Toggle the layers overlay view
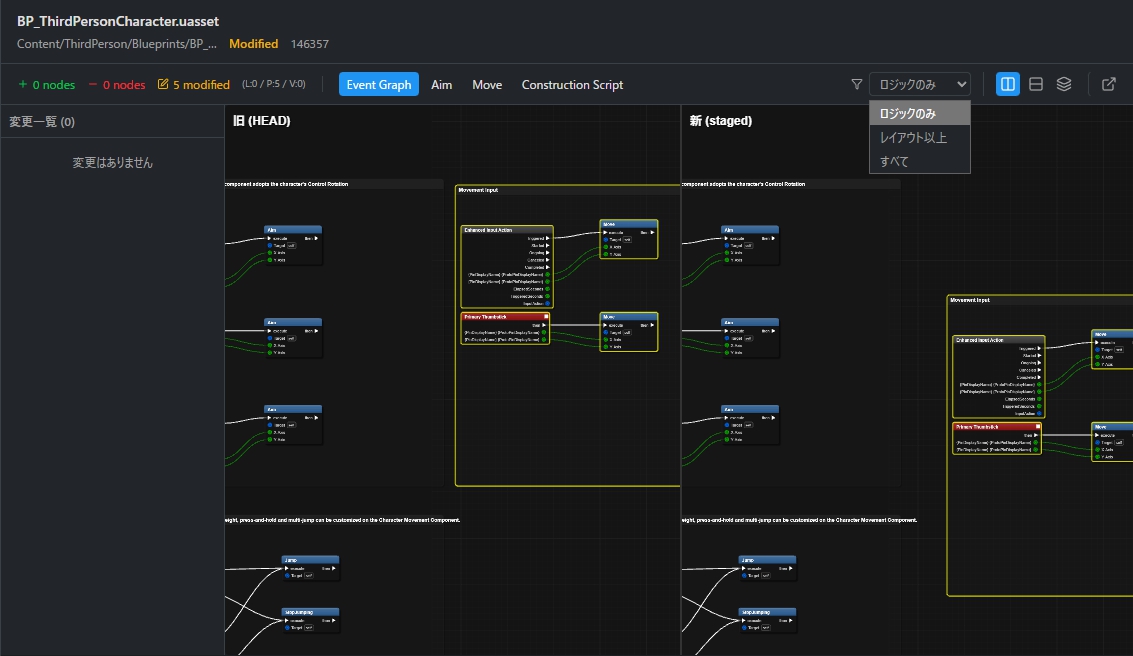The width and height of the screenshot is (1133, 656). tap(1064, 85)
